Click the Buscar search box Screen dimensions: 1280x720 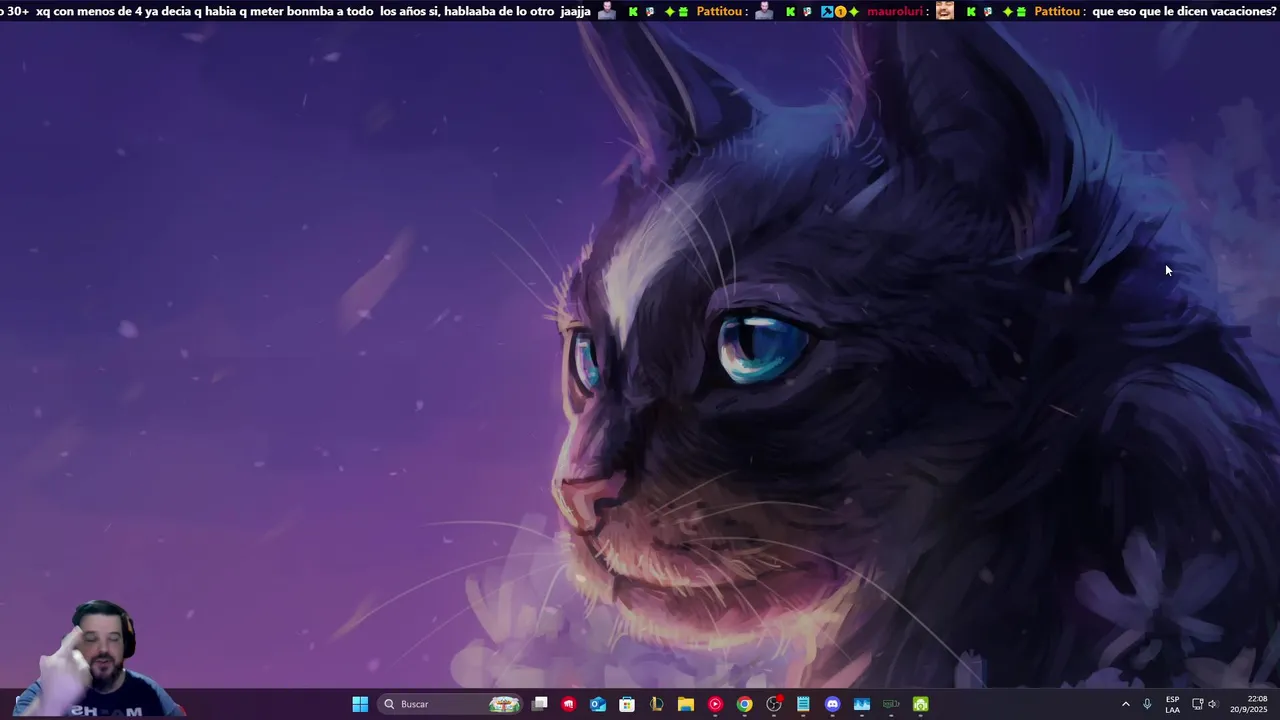(x=451, y=704)
